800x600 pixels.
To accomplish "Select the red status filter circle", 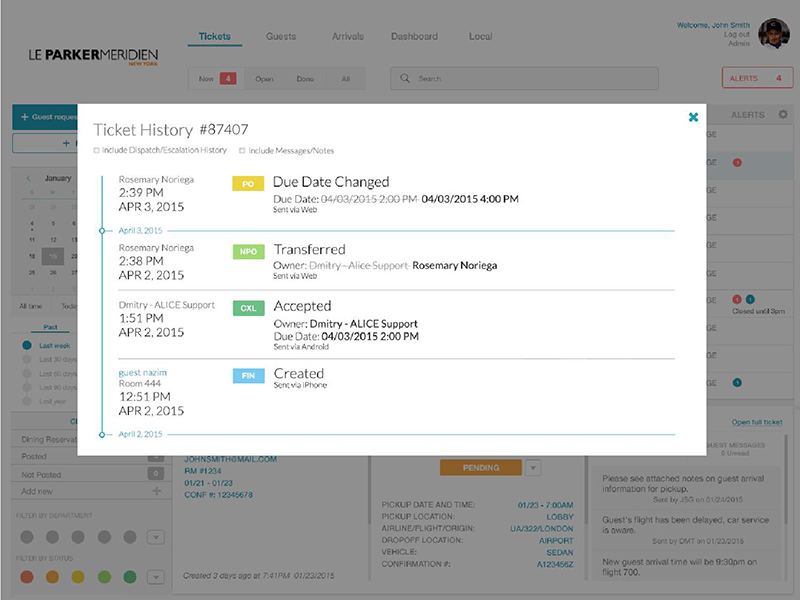I will coord(27,577).
